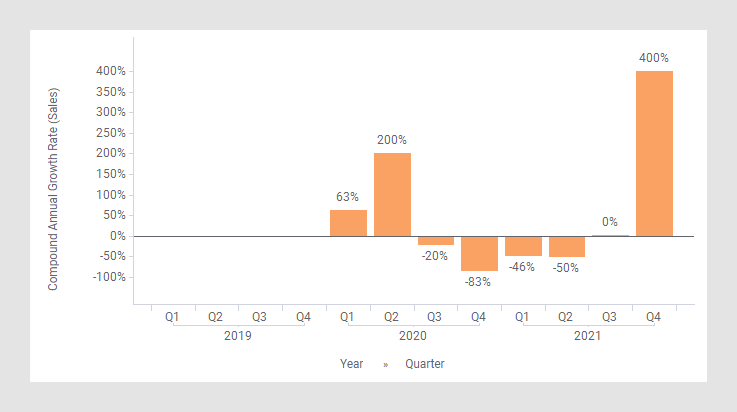Click the Q1 label under 2019
Screen dimensions: 737x412
[172, 317]
